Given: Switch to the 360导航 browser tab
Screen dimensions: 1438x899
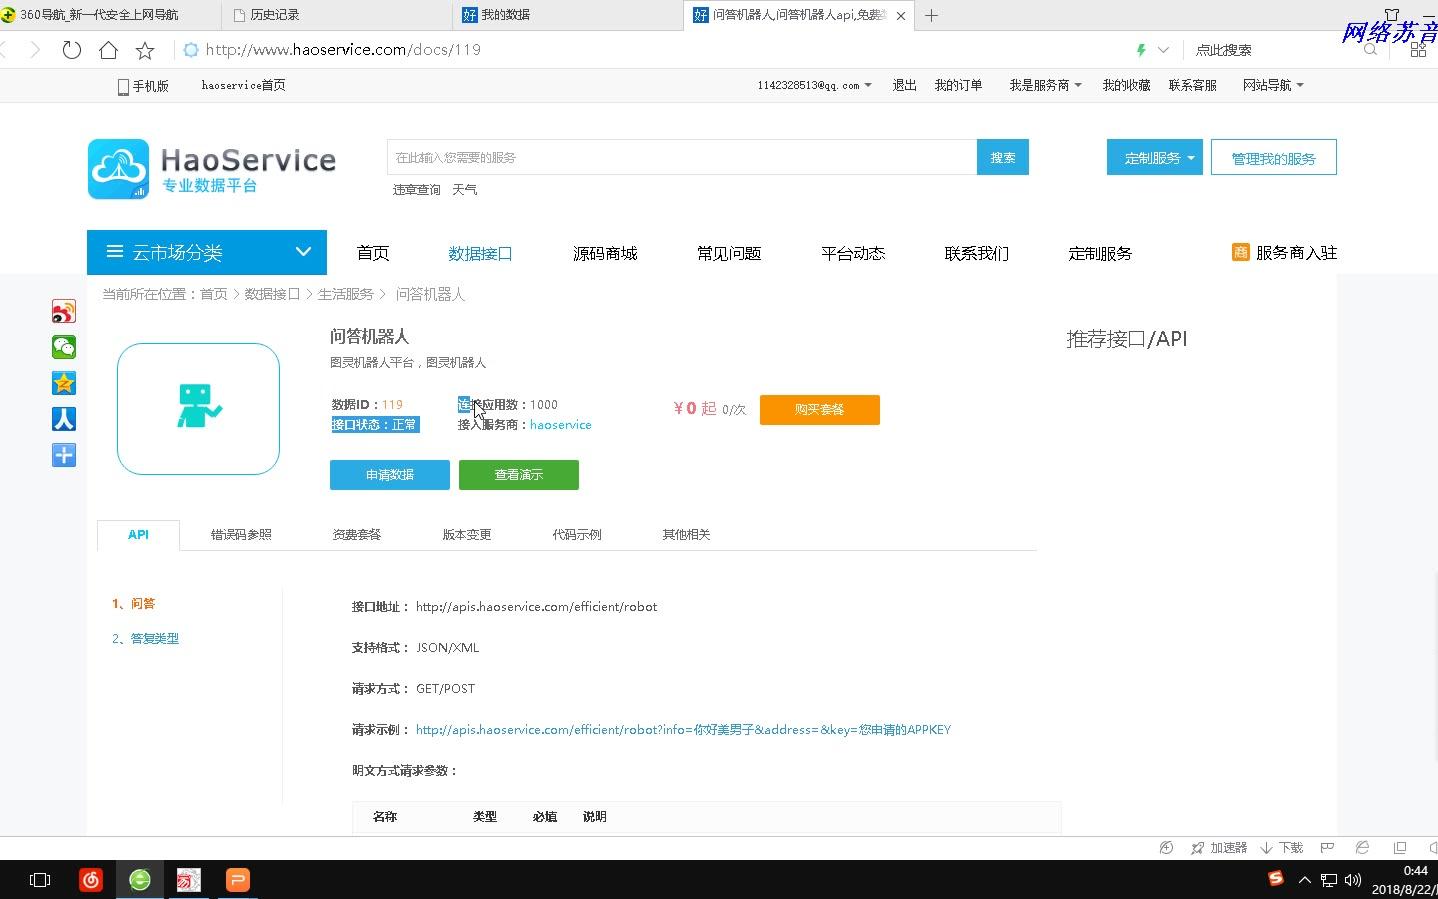Looking at the screenshot, I should tap(110, 15).
